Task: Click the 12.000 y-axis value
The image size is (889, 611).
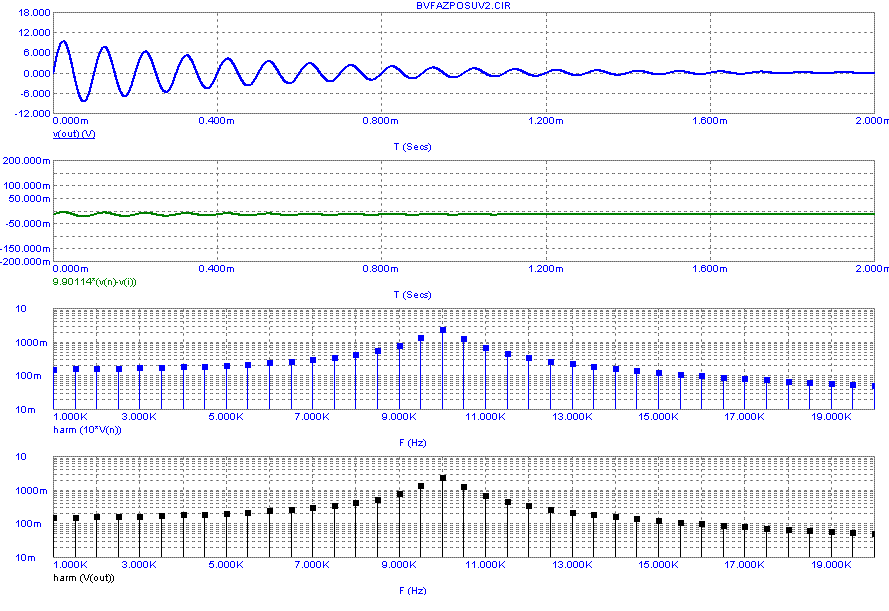Action: (x=35, y=33)
